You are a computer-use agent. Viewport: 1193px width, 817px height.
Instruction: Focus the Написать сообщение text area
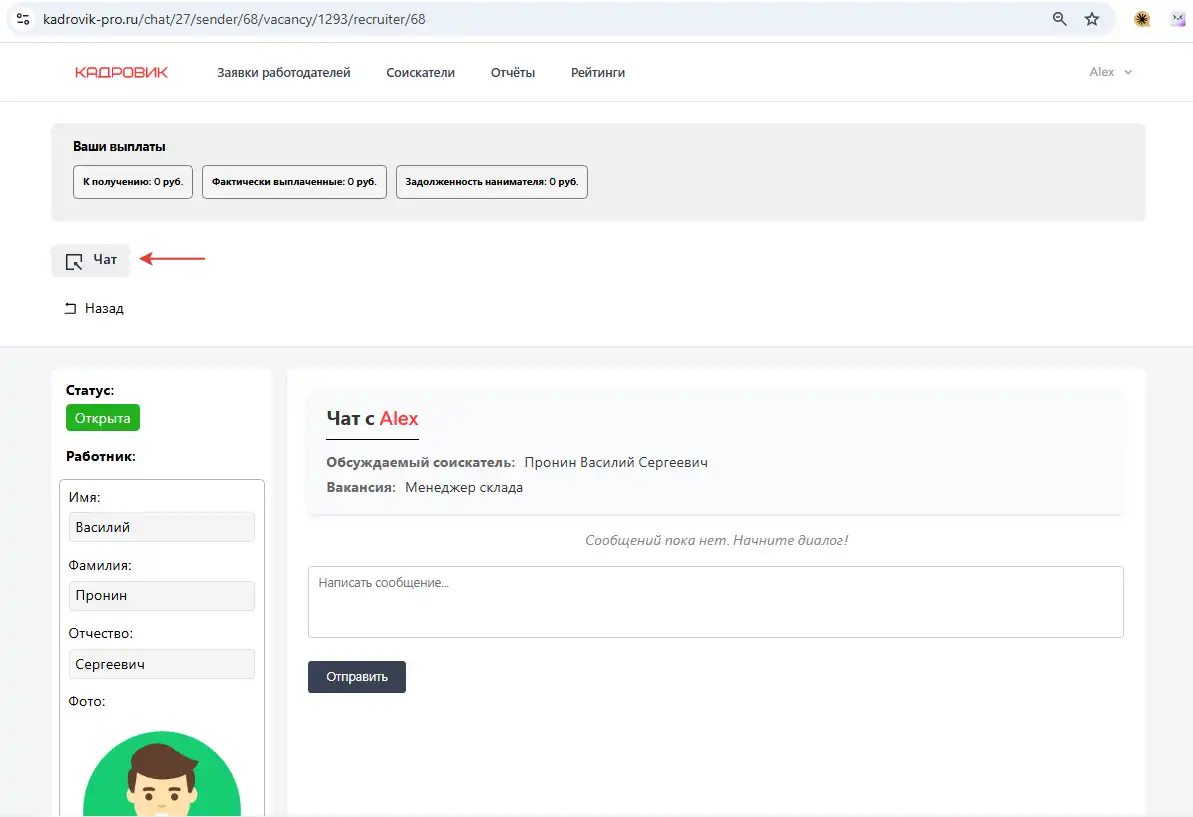click(x=715, y=601)
